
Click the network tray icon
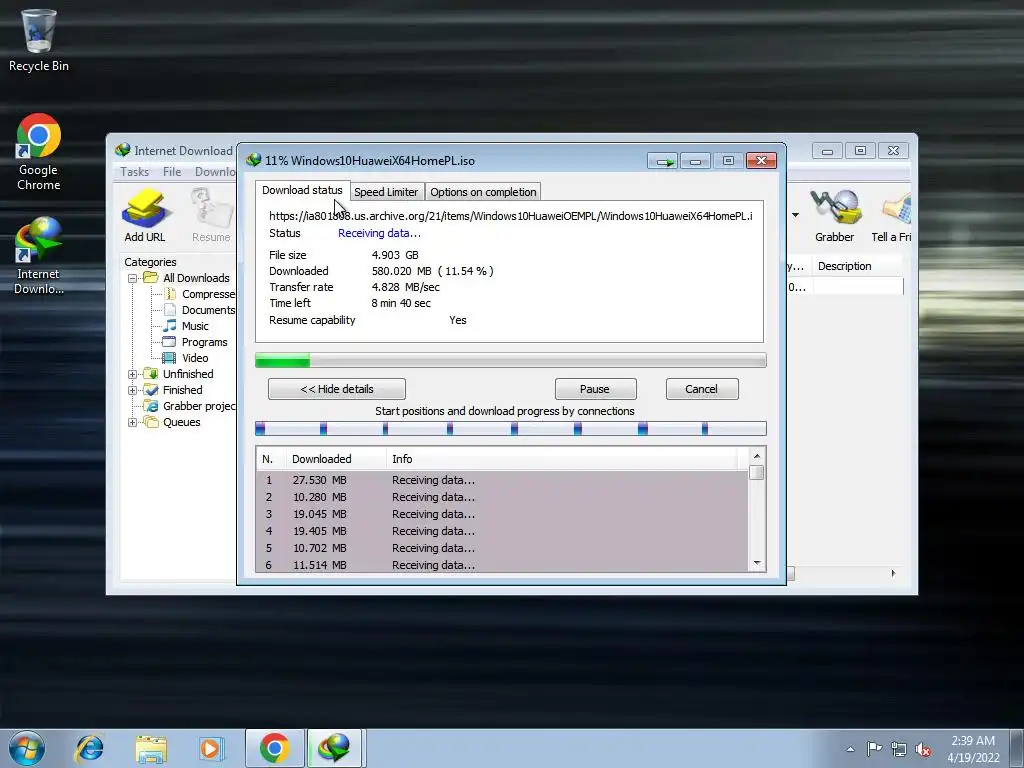click(899, 749)
